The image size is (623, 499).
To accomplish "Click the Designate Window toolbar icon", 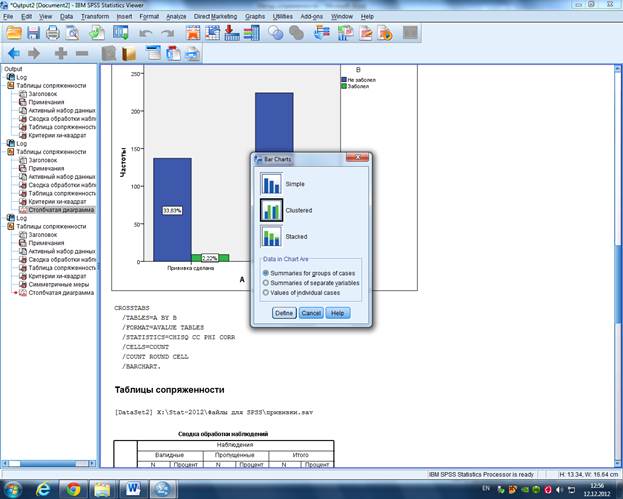I will pos(410,33).
